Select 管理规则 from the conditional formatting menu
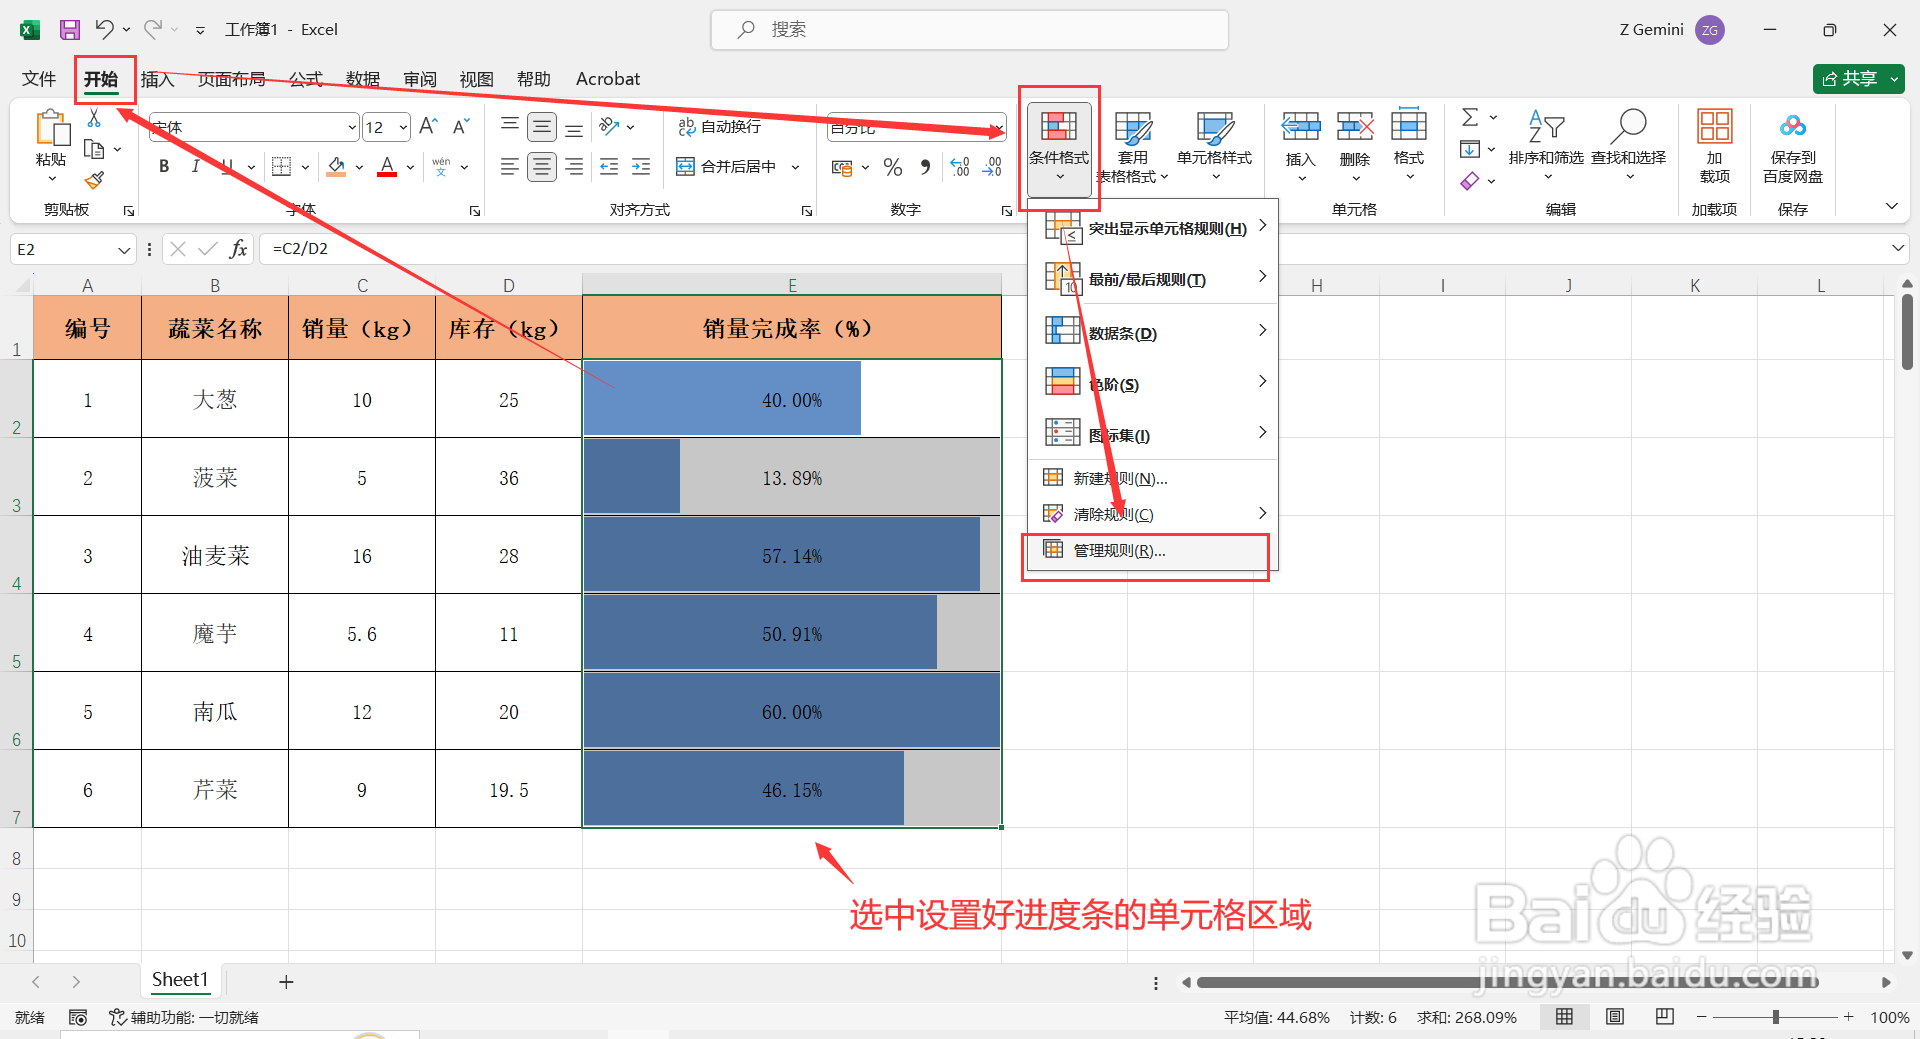Viewport: 1920px width, 1039px height. pos(1116,550)
